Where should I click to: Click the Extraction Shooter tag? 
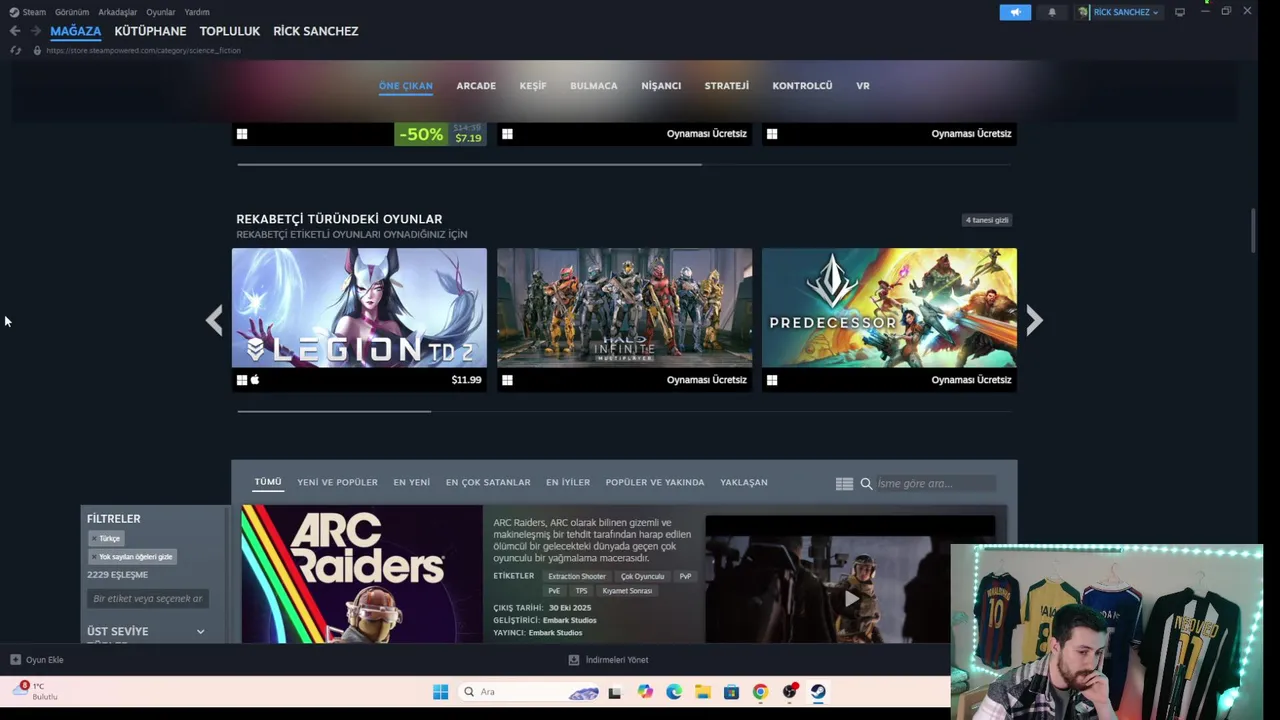click(x=577, y=576)
